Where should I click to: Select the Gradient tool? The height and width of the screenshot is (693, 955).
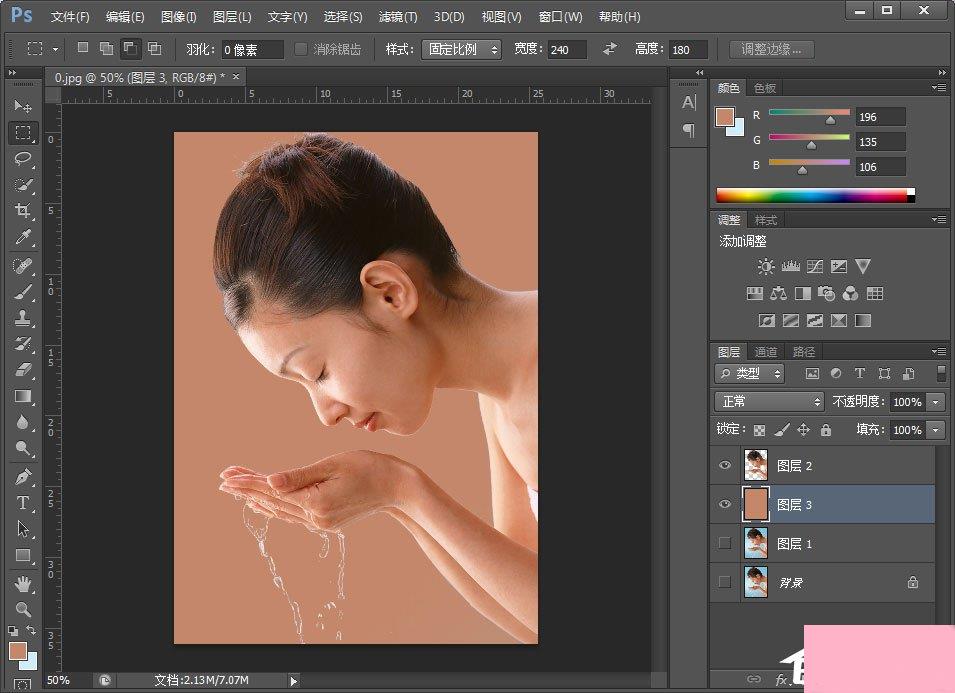(23, 396)
